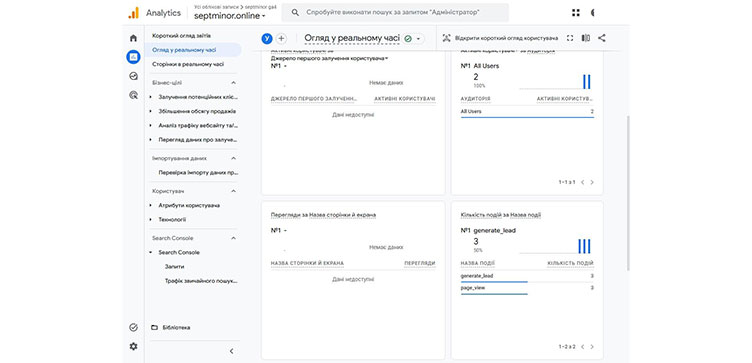Open septminor.online property selector dropdown
The width and height of the screenshot is (752, 363).
[230, 16]
